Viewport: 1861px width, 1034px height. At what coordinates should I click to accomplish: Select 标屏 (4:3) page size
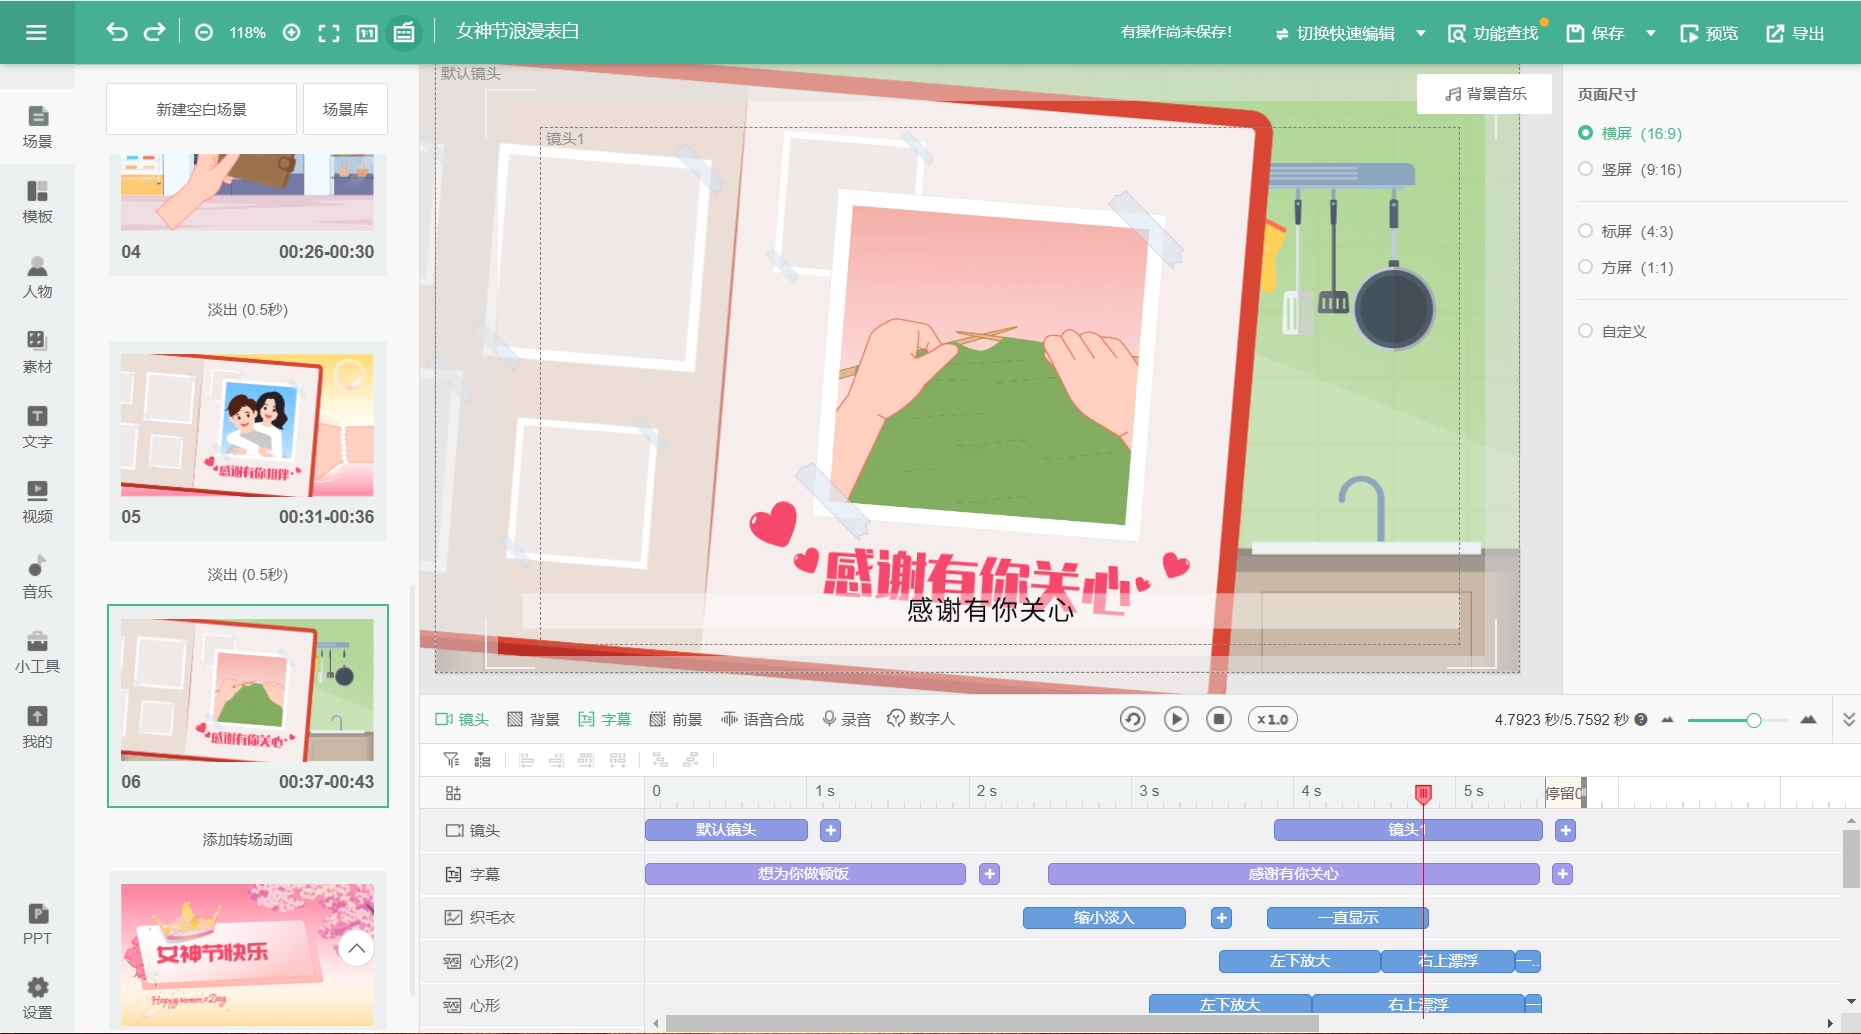tap(1626, 231)
